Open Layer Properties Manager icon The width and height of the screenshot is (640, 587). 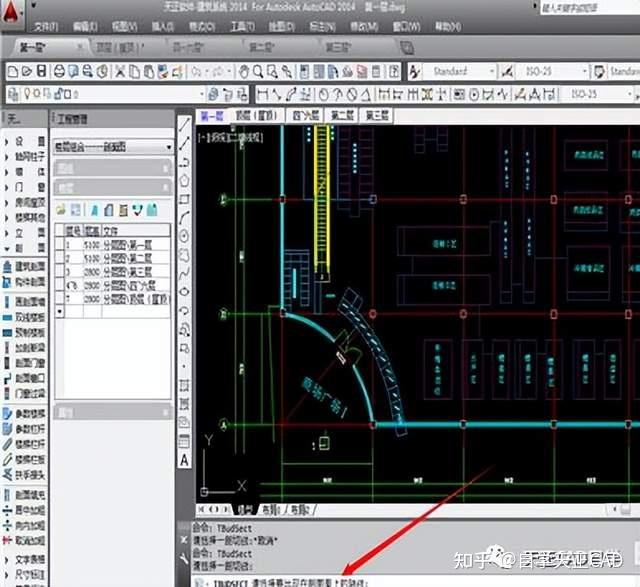(x=13, y=94)
